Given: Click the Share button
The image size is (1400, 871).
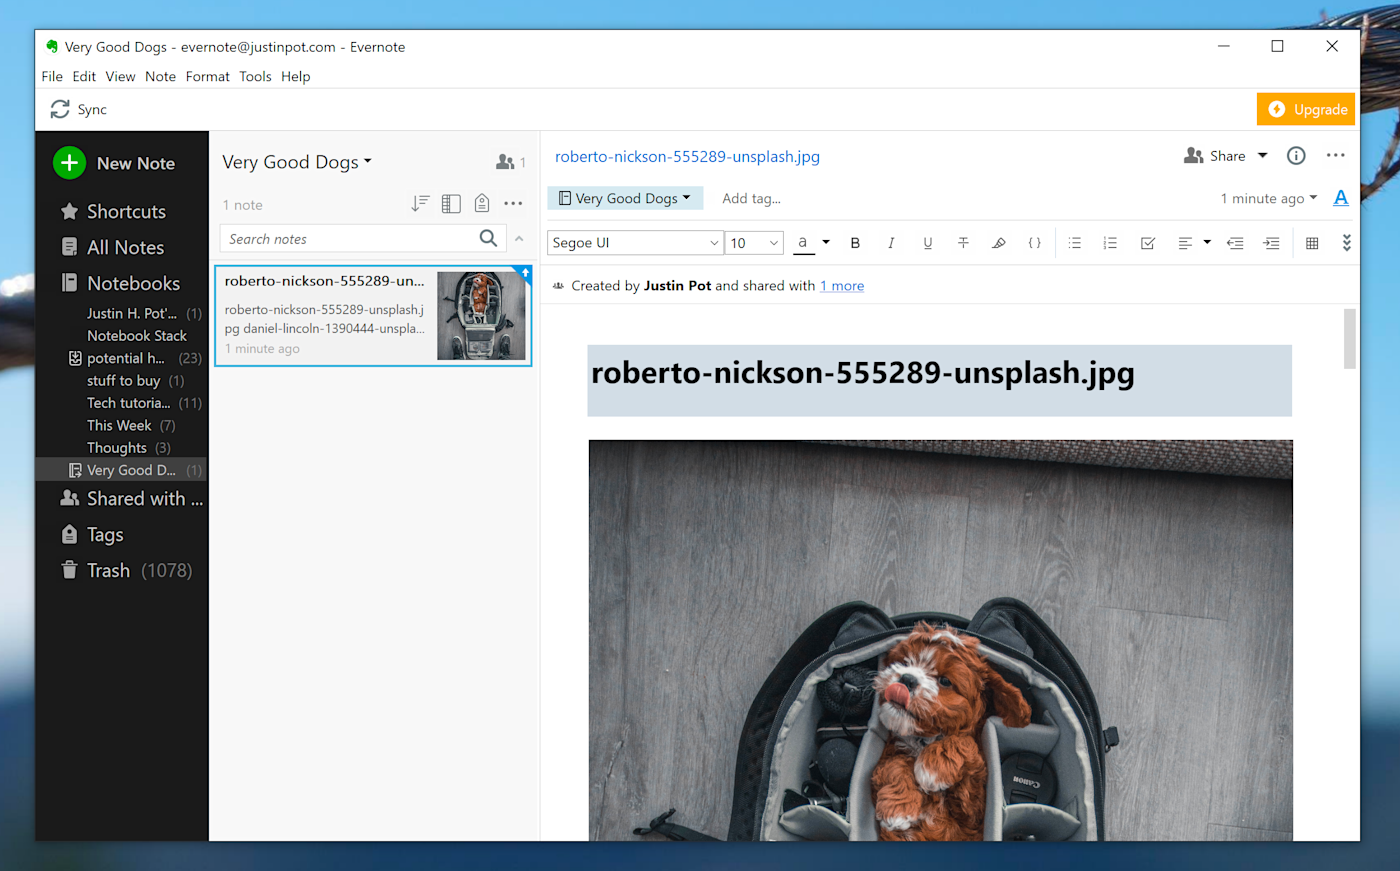Looking at the screenshot, I should click(x=1215, y=155).
